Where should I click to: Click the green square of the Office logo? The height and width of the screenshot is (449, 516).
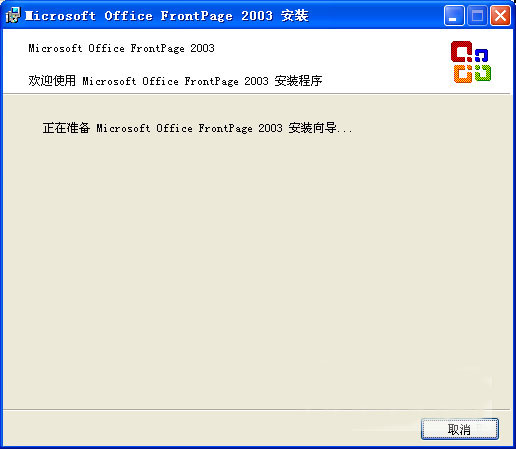click(483, 73)
